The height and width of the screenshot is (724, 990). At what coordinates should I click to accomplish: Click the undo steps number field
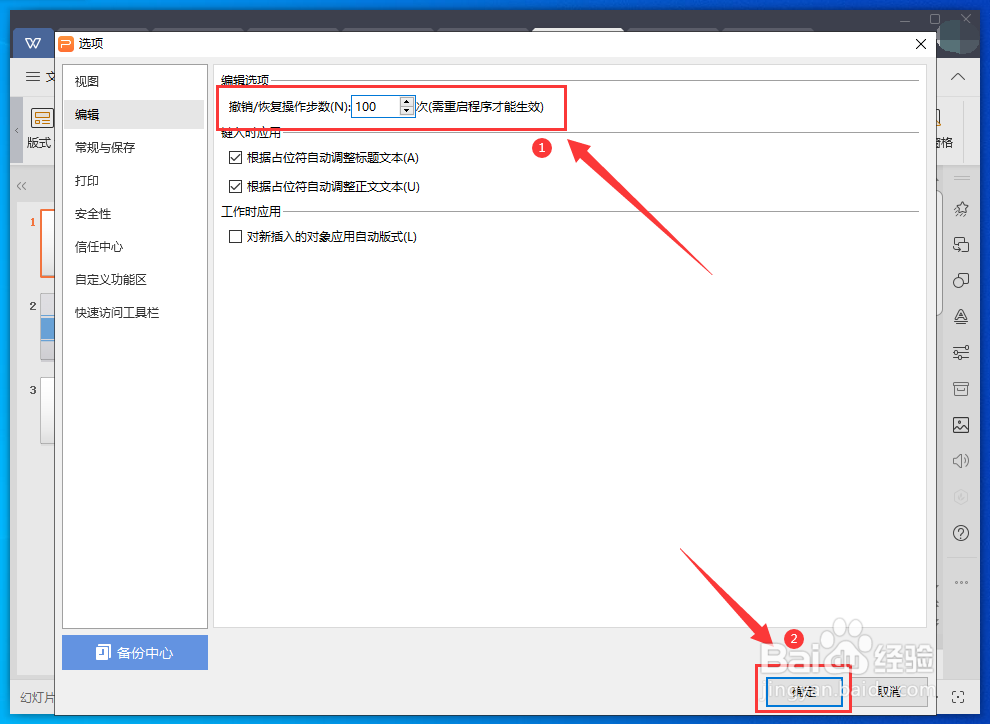pos(376,107)
